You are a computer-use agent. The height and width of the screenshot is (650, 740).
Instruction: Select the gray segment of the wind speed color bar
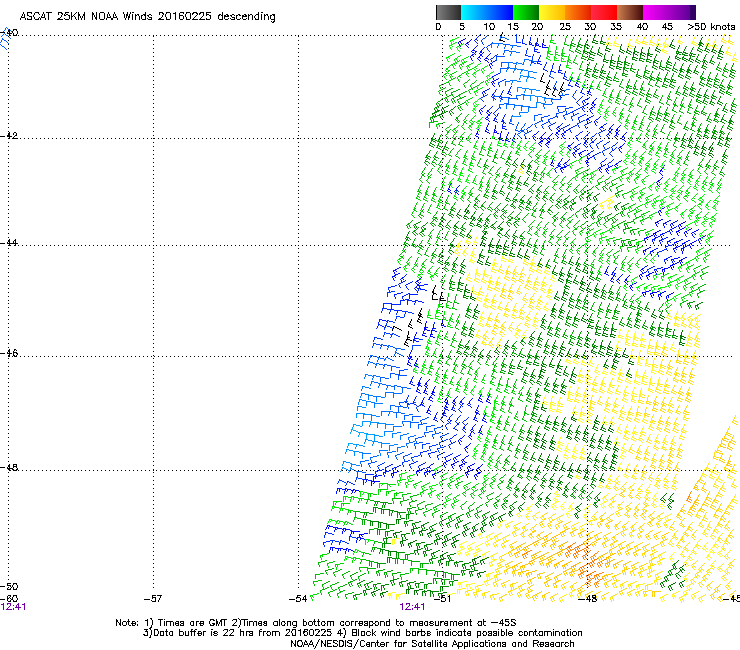[x=448, y=12]
